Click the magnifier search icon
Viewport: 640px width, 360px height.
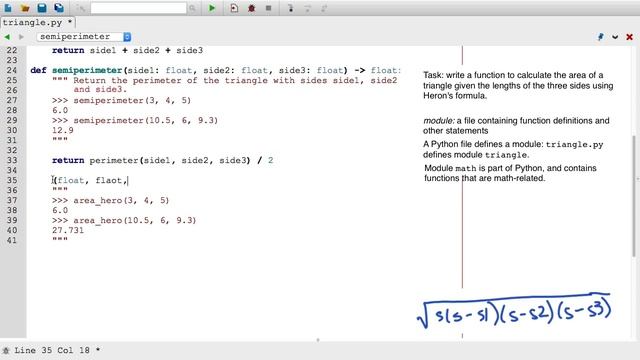tap(192, 8)
